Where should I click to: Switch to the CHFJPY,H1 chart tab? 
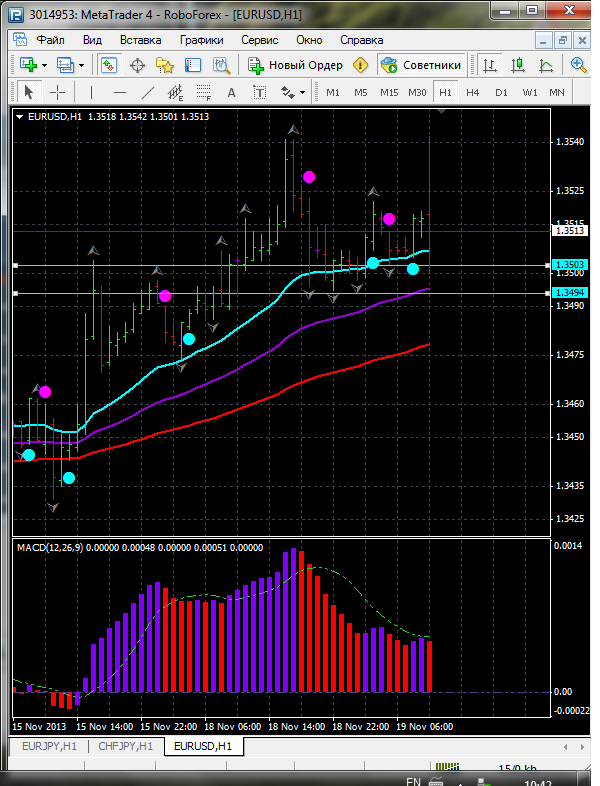coord(125,746)
